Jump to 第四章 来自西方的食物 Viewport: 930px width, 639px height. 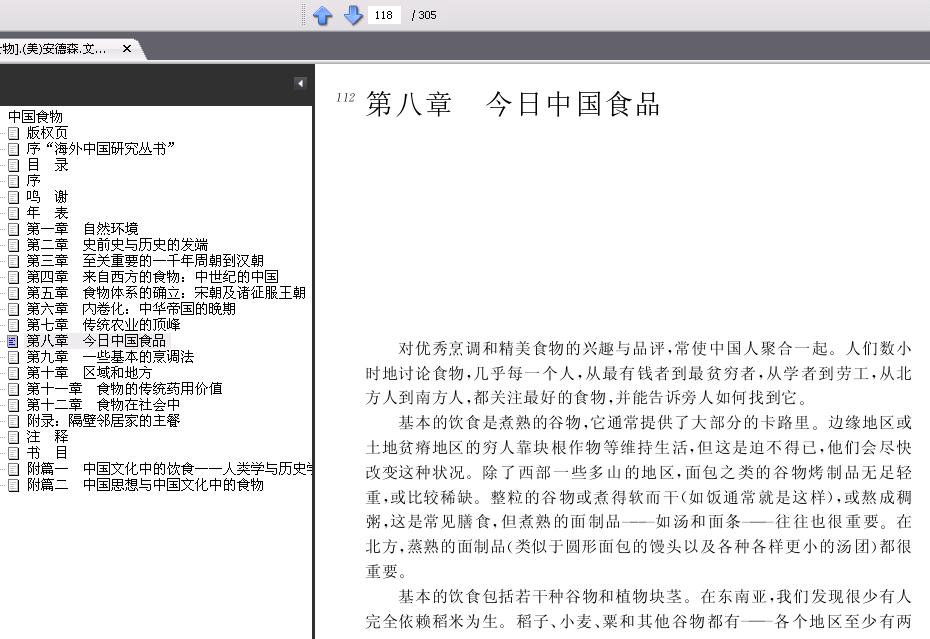pos(152,276)
